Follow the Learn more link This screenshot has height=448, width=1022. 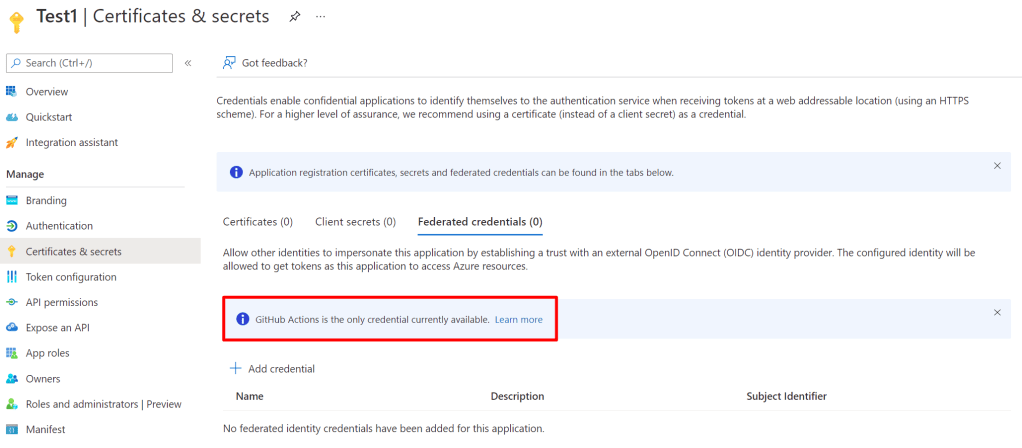coord(518,320)
